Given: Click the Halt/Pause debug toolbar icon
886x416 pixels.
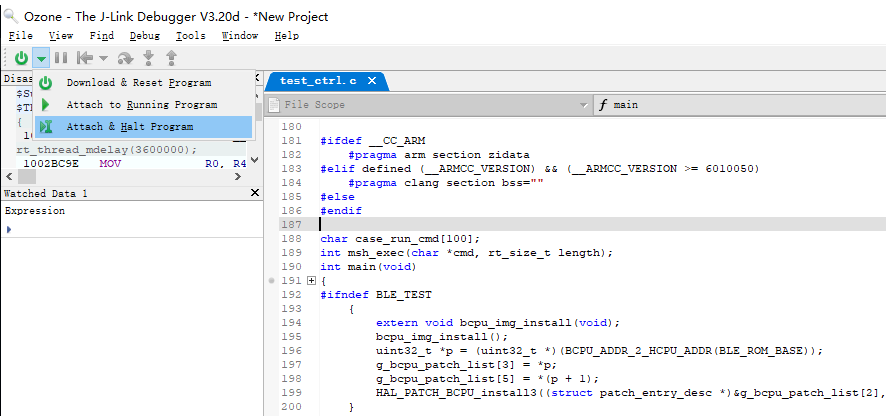Looking at the screenshot, I should (61, 58).
